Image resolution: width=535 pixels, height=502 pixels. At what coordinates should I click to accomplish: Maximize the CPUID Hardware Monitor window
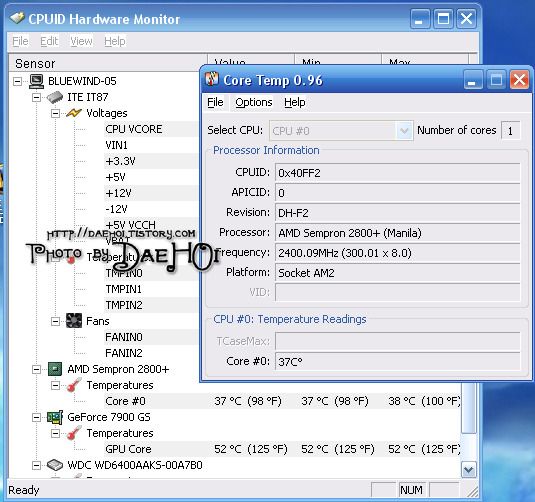(x=443, y=18)
